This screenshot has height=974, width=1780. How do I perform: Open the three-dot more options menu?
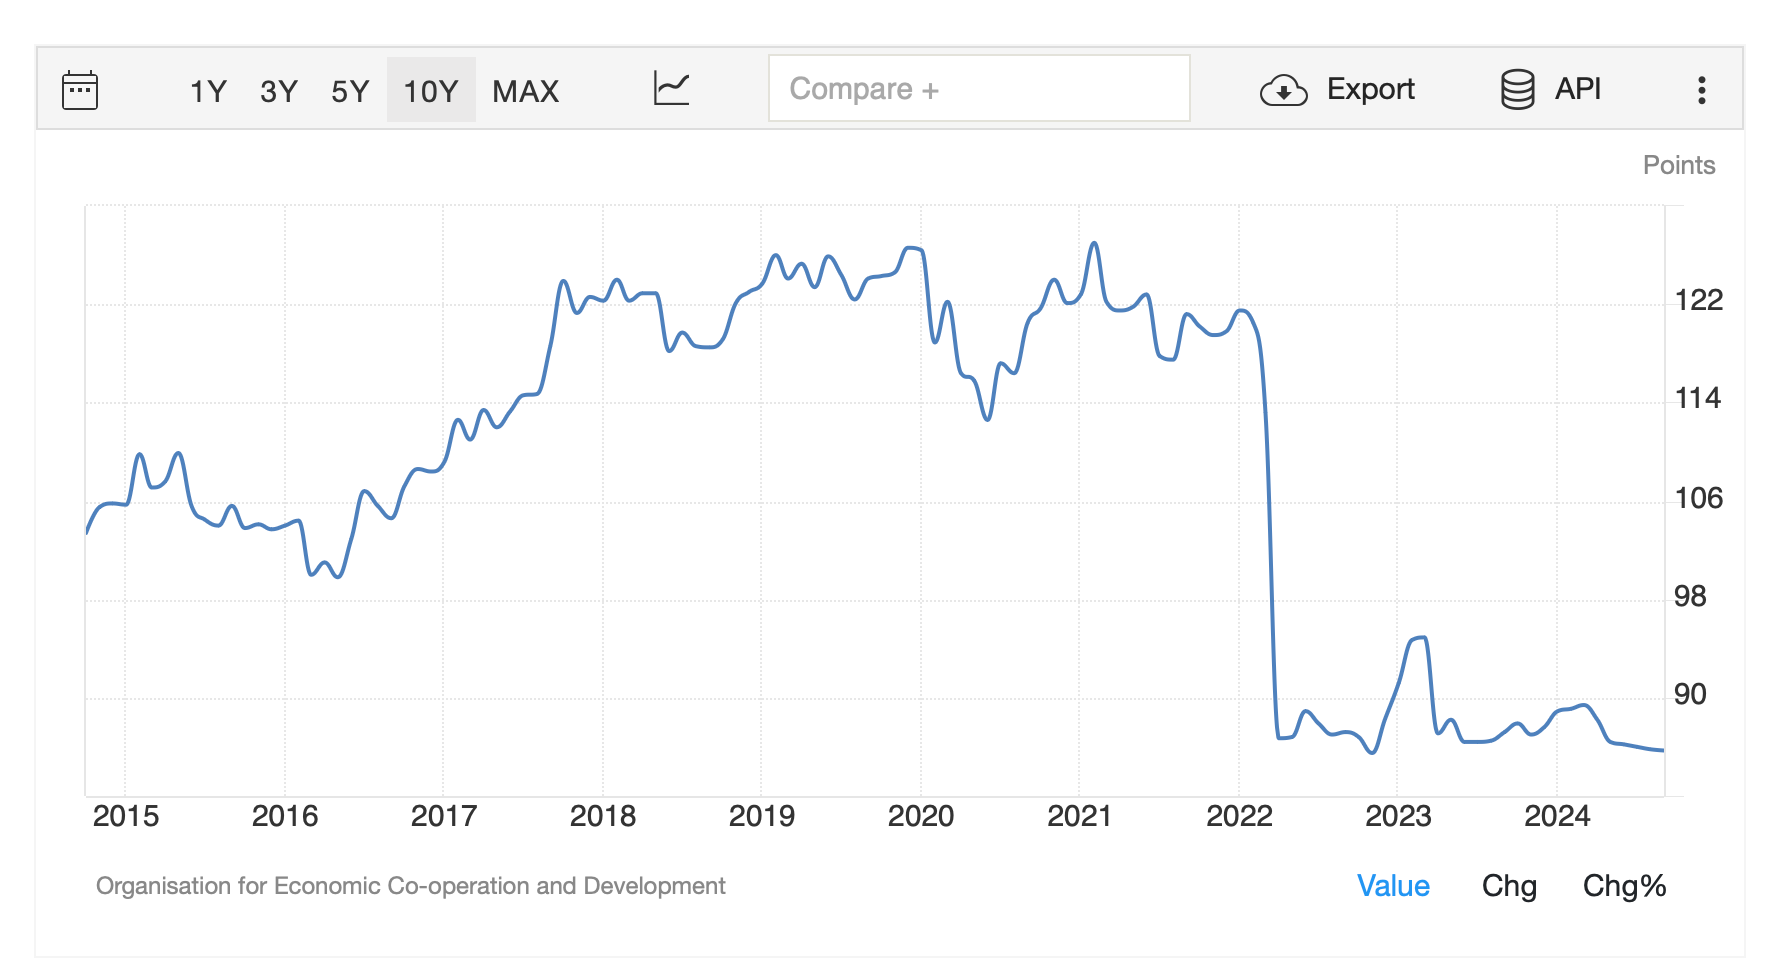pyautogui.click(x=1701, y=90)
